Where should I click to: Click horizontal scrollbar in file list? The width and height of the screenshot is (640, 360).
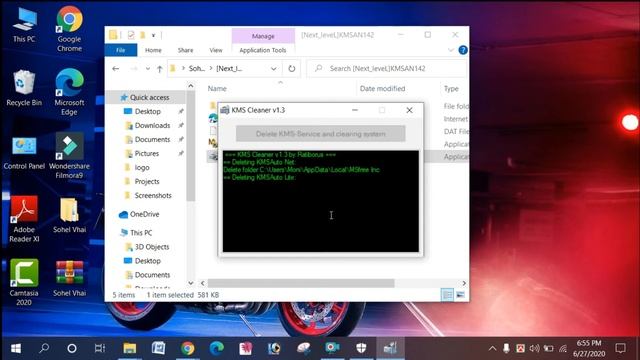click(301, 283)
